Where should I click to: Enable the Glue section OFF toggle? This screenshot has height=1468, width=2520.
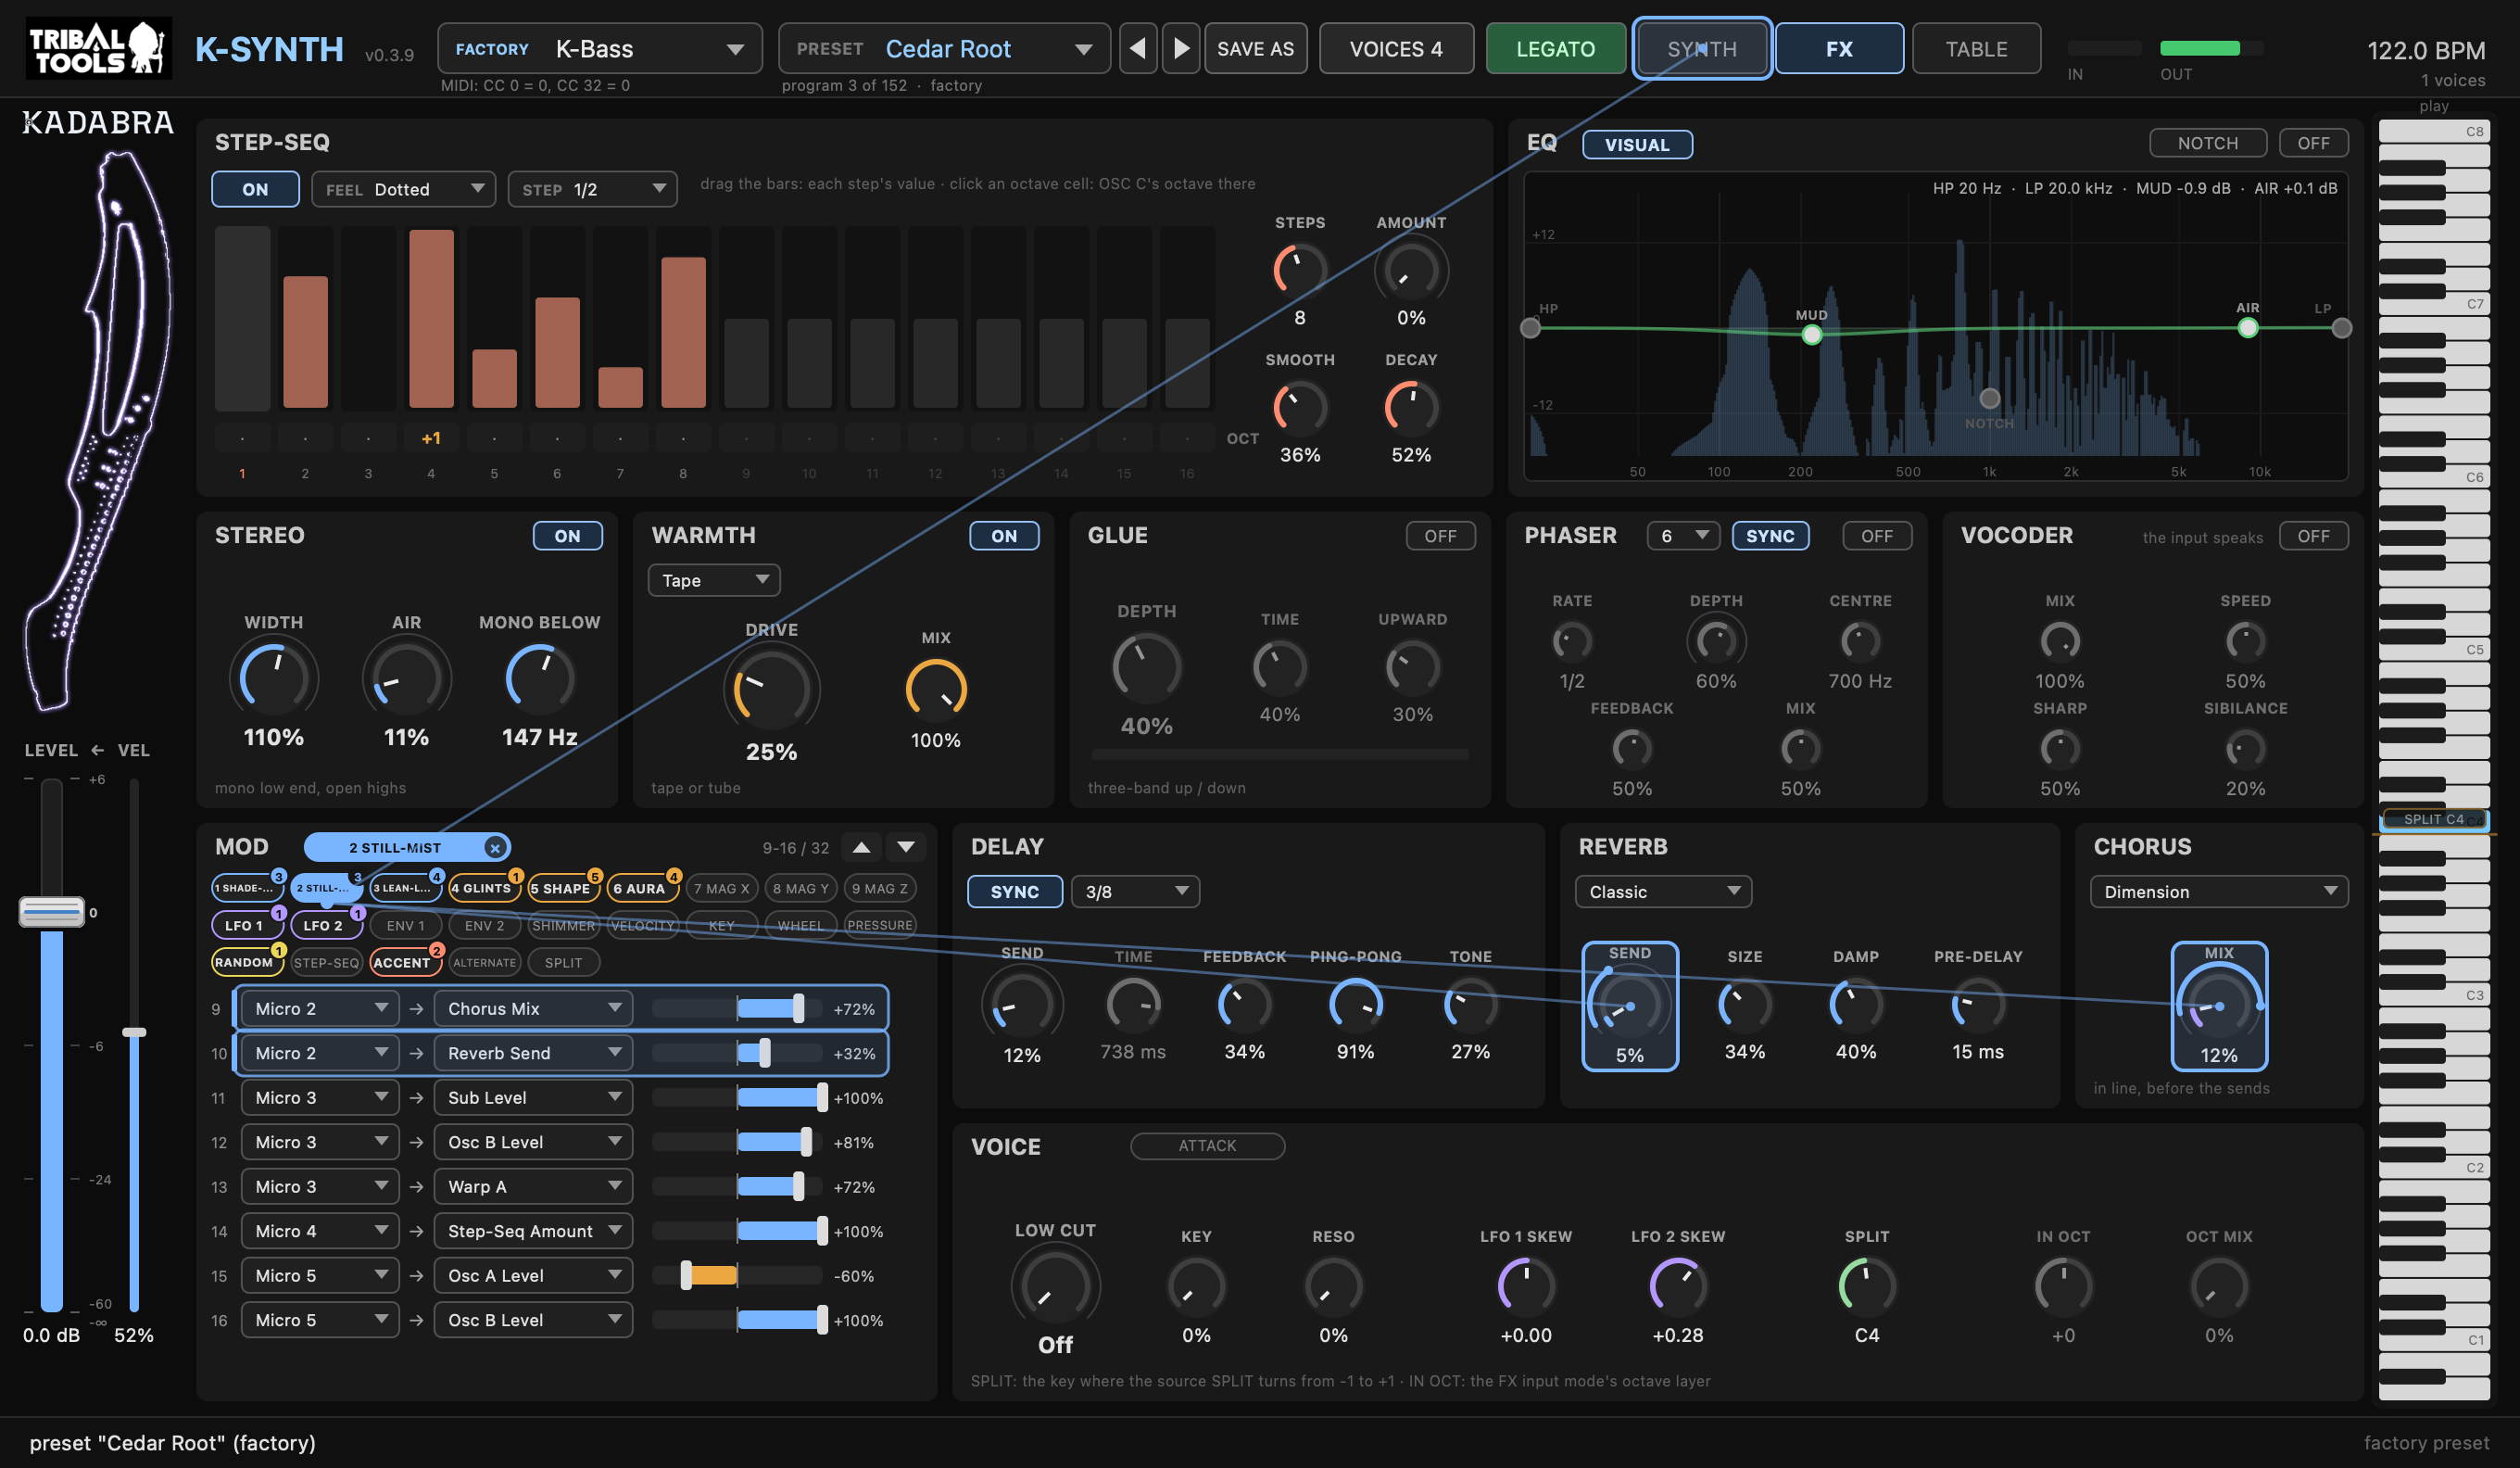(x=1440, y=536)
